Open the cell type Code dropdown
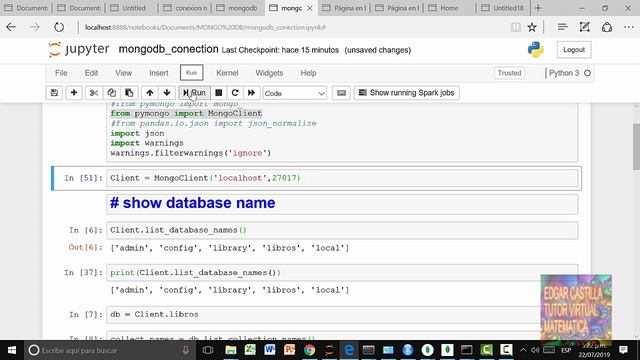The height and width of the screenshot is (360, 640). coord(294,93)
